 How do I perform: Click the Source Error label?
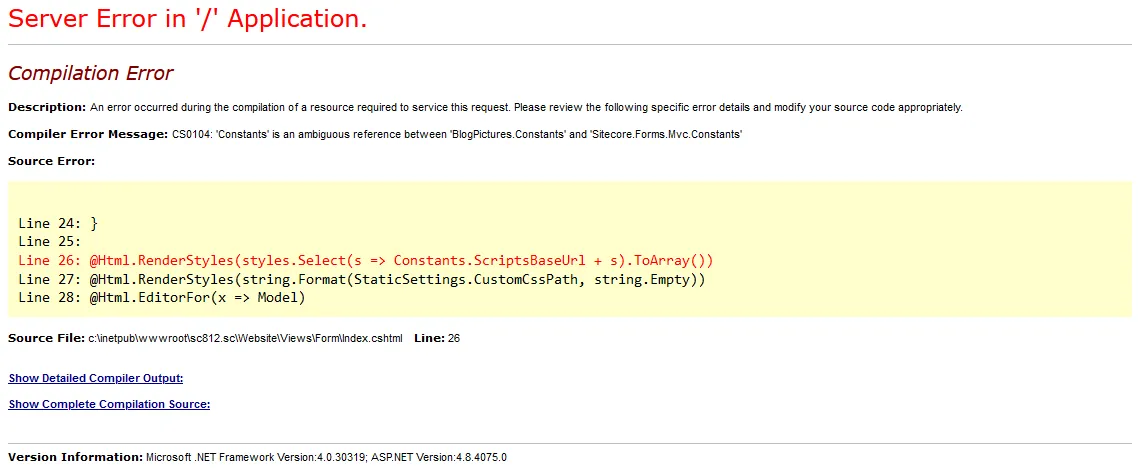pos(52,161)
